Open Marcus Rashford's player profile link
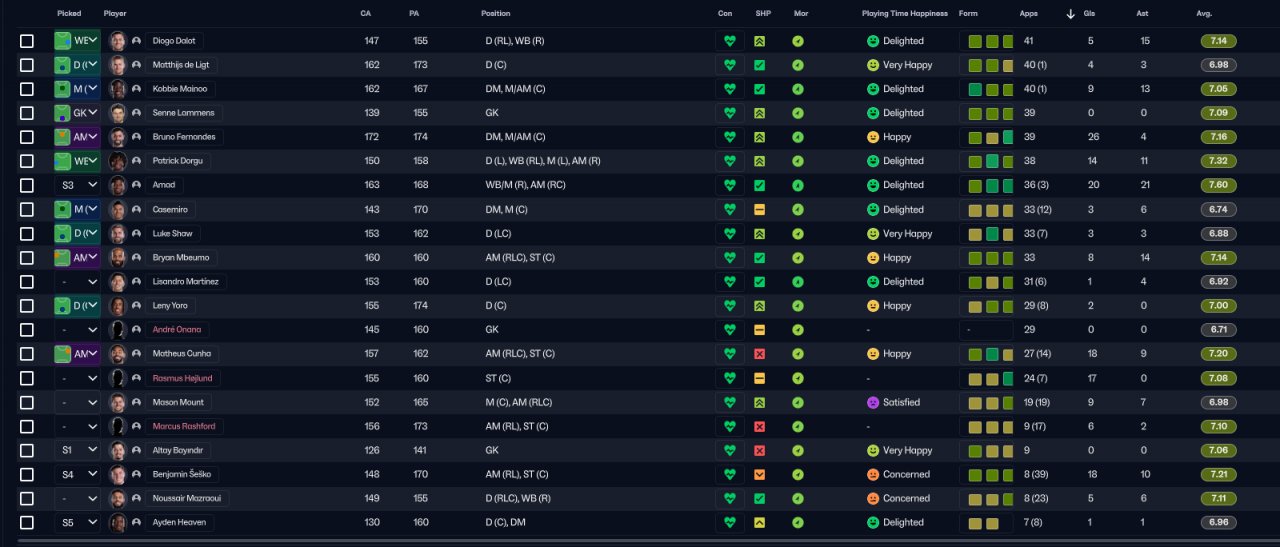Screen dimensions: 1280x547 coord(183,426)
